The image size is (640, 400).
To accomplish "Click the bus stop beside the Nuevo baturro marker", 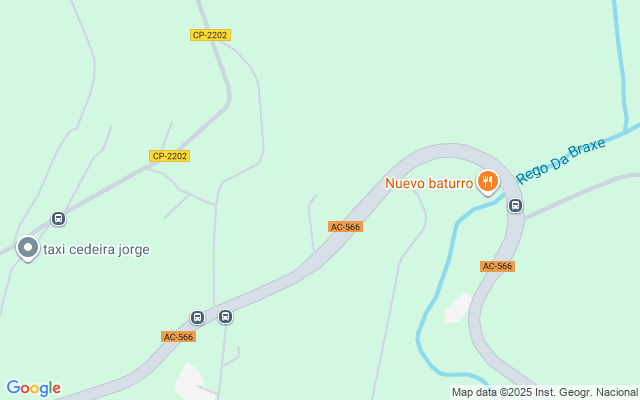I will click(516, 205).
